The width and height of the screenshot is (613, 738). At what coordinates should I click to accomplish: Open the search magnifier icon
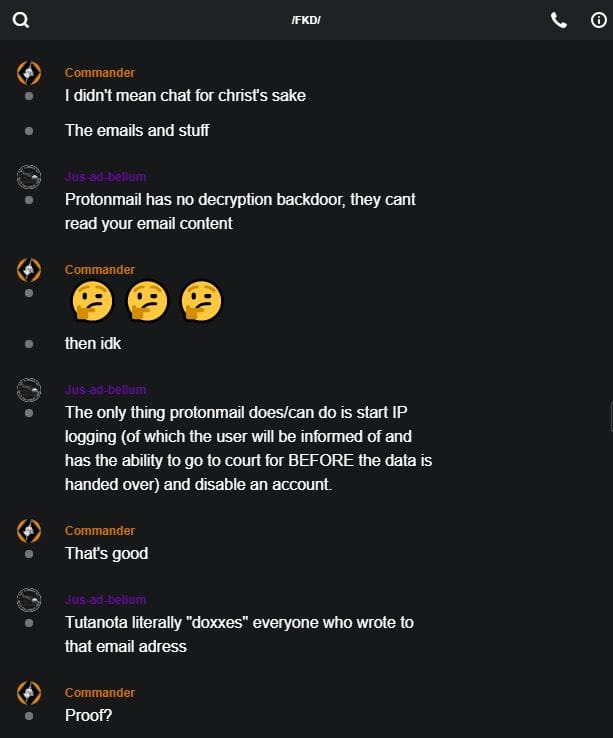(x=20, y=20)
